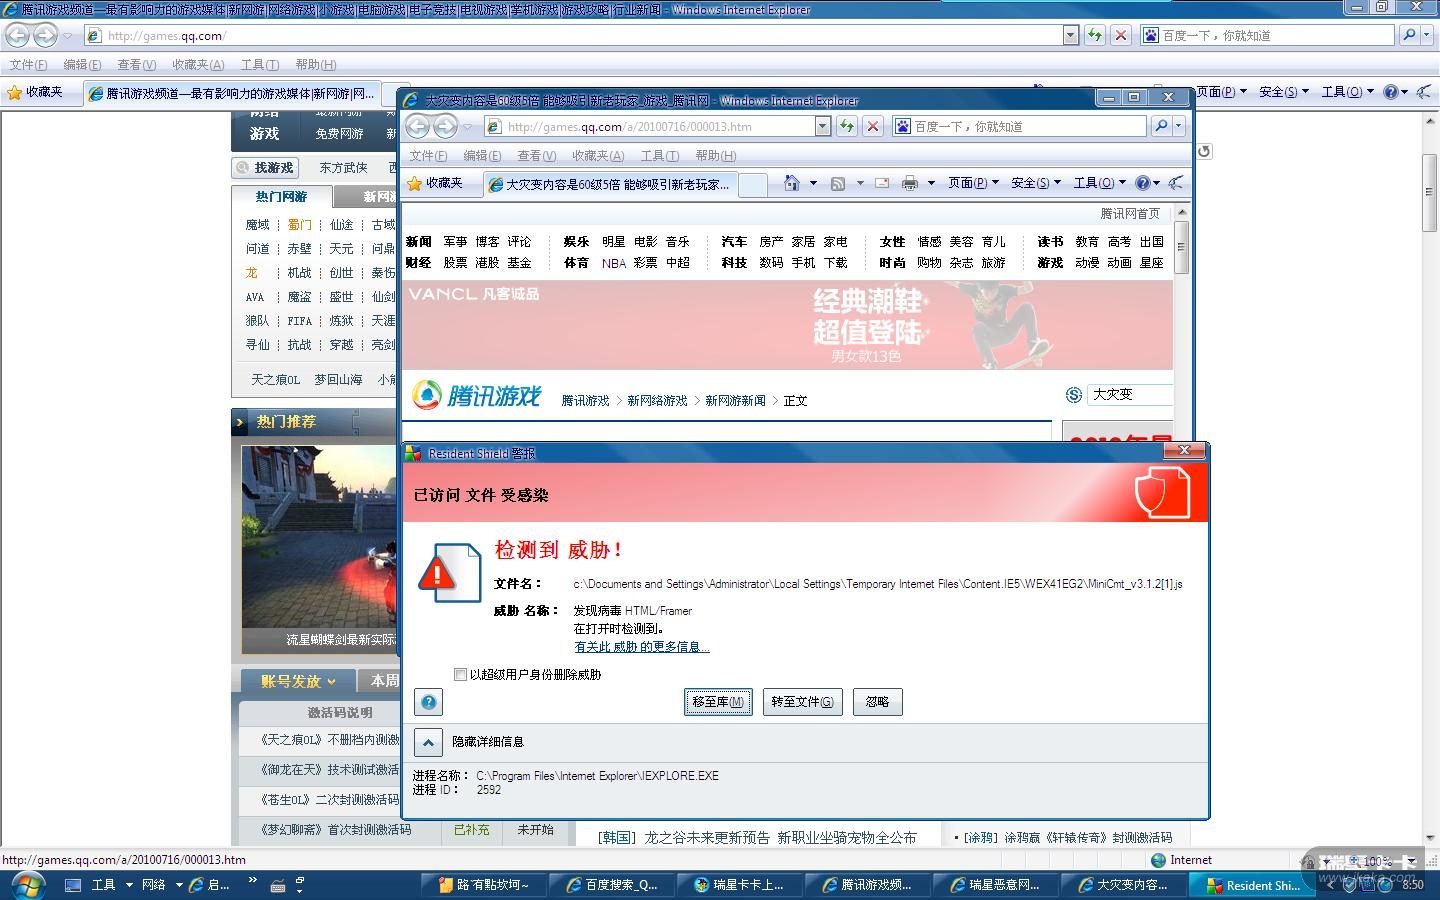Switch to 瑞星卡卡上 taskbar button

tap(739, 885)
